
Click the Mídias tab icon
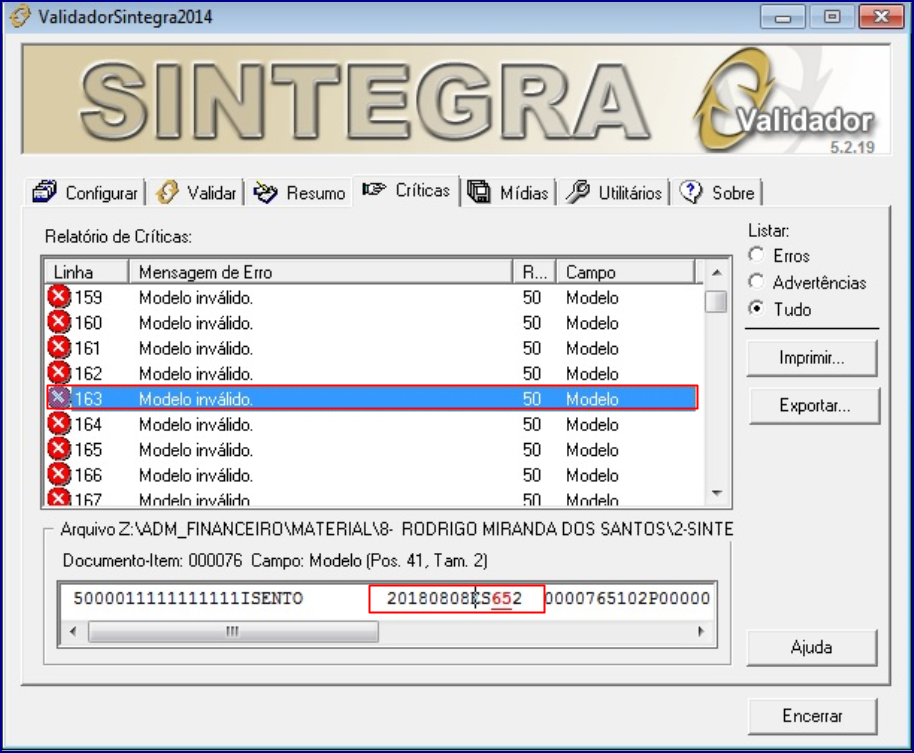[479, 192]
